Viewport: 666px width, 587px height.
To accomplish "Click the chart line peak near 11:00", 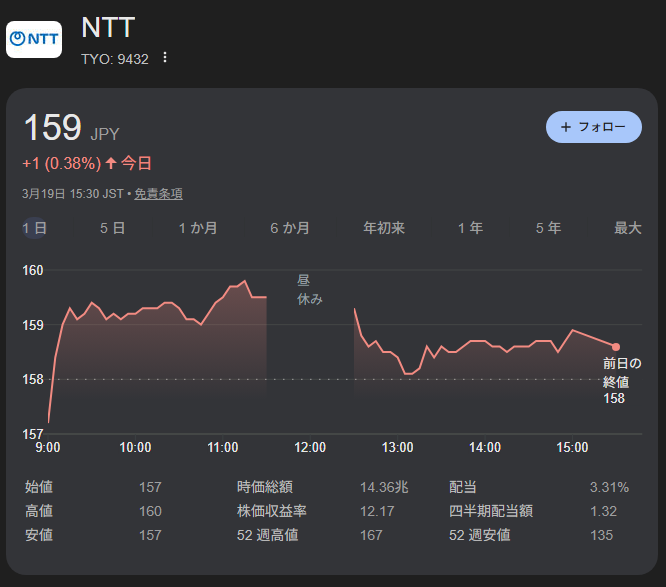I will pyautogui.click(x=244, y=281).
